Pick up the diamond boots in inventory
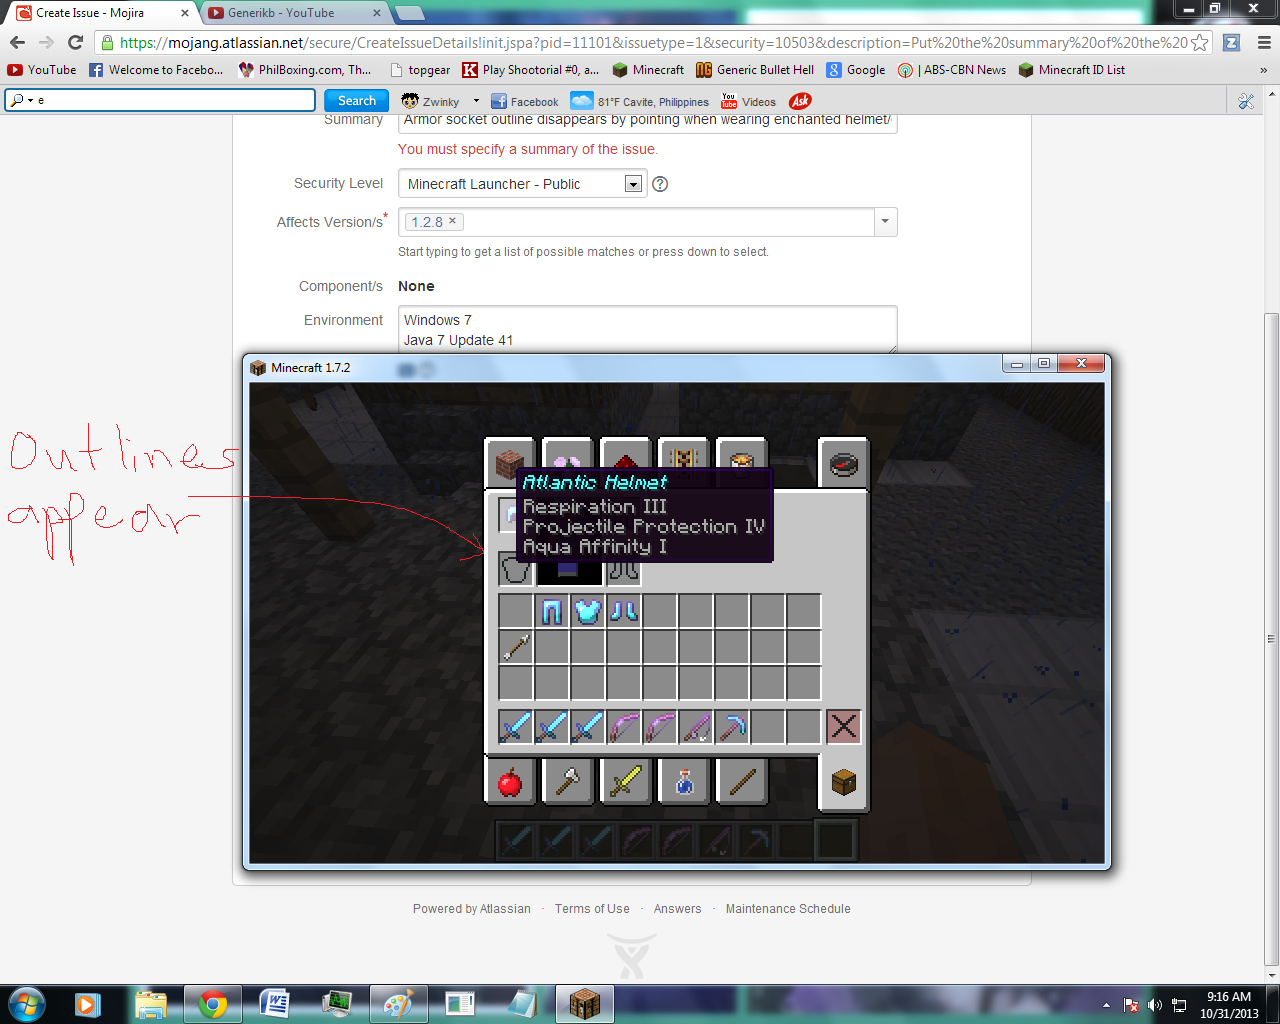The height and width of the screenshot is (1024, 1280). (624, 611)
